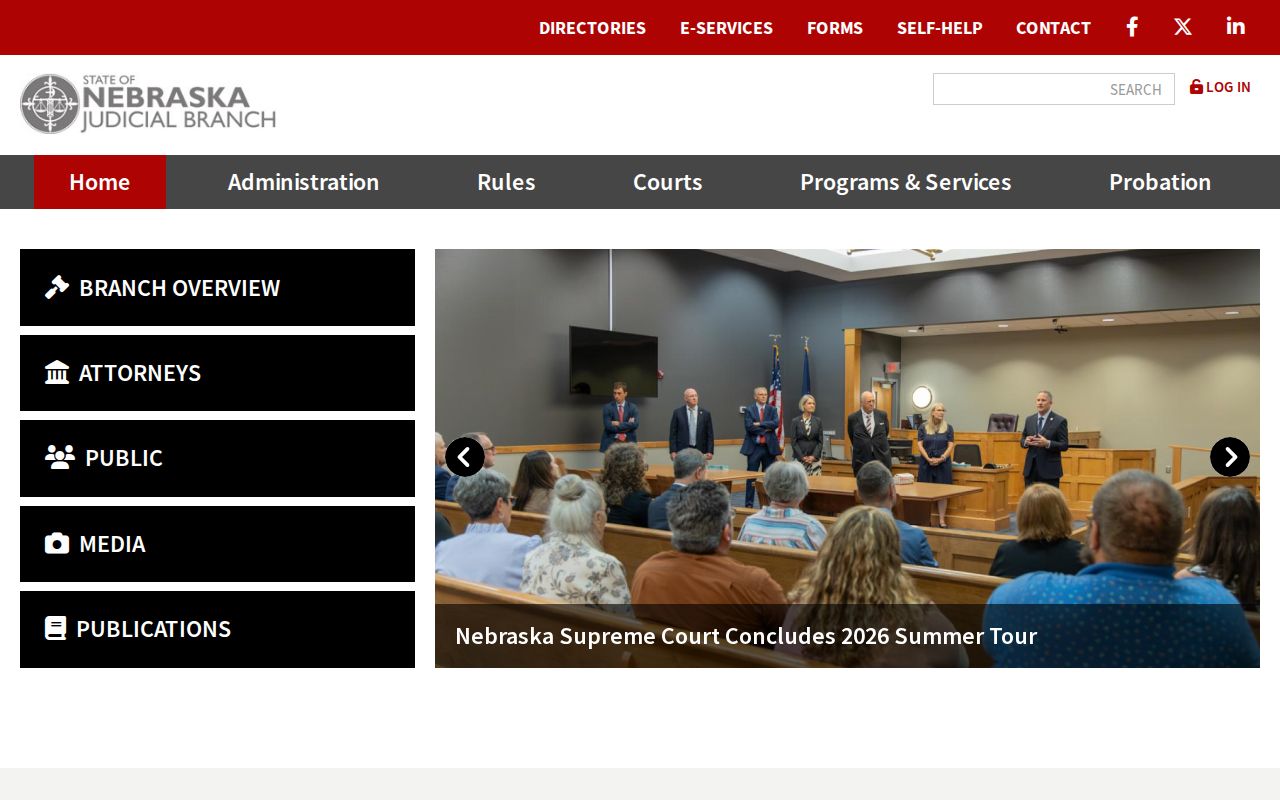Click the gavel icon on Branch Overview
Screen dimensions: 1280x800
pos(57,287)
